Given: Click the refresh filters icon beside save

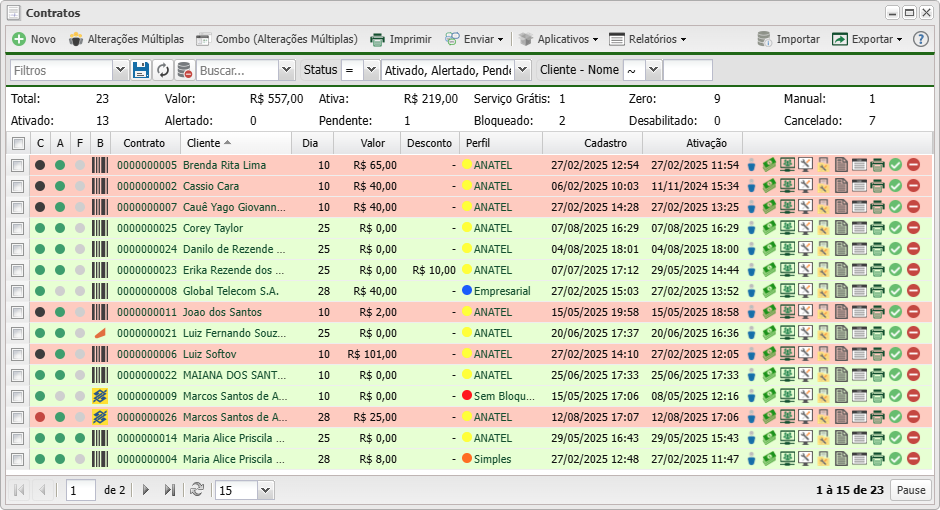Looking at the screenshot, I should [163, 70].
